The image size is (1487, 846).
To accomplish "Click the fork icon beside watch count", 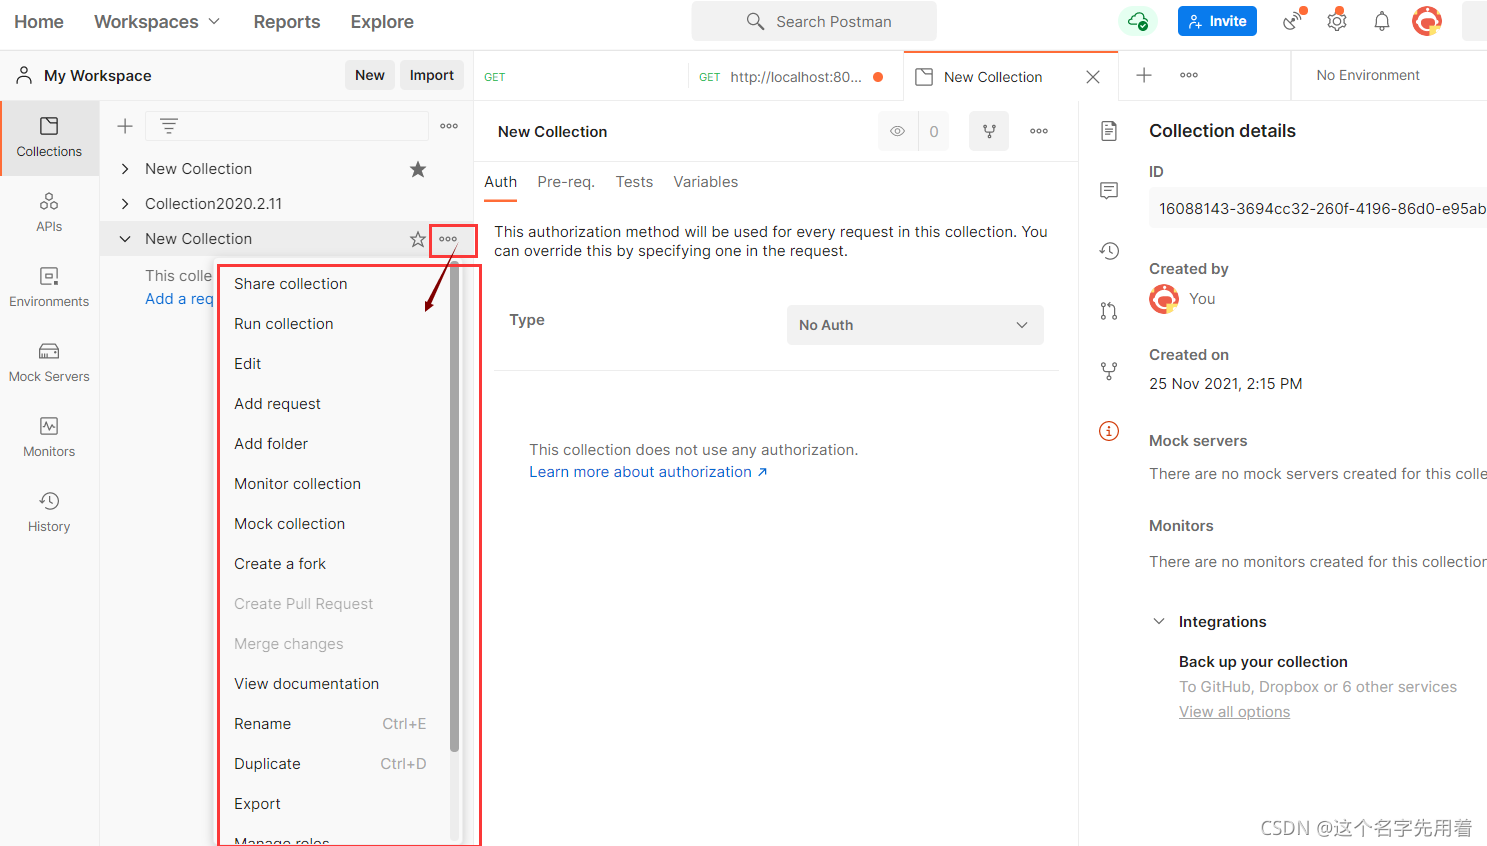I will click(989, 131).
